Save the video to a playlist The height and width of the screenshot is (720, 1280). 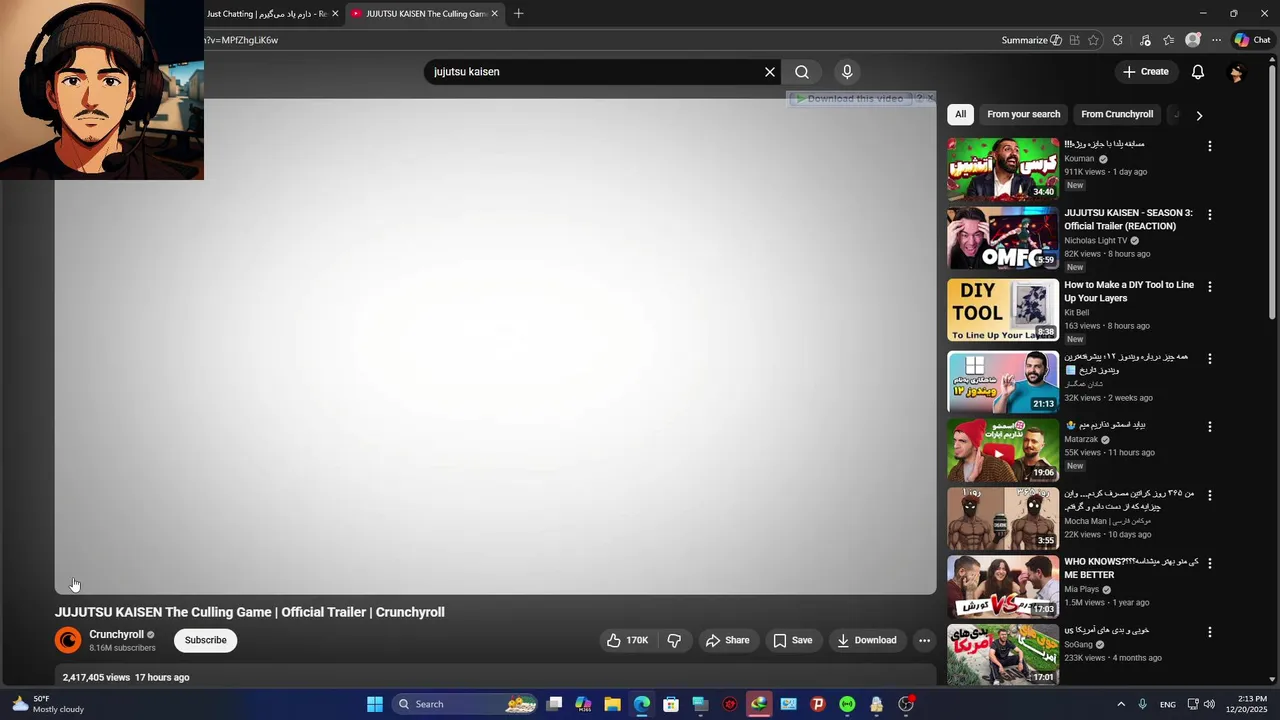[x=792, y=640]
